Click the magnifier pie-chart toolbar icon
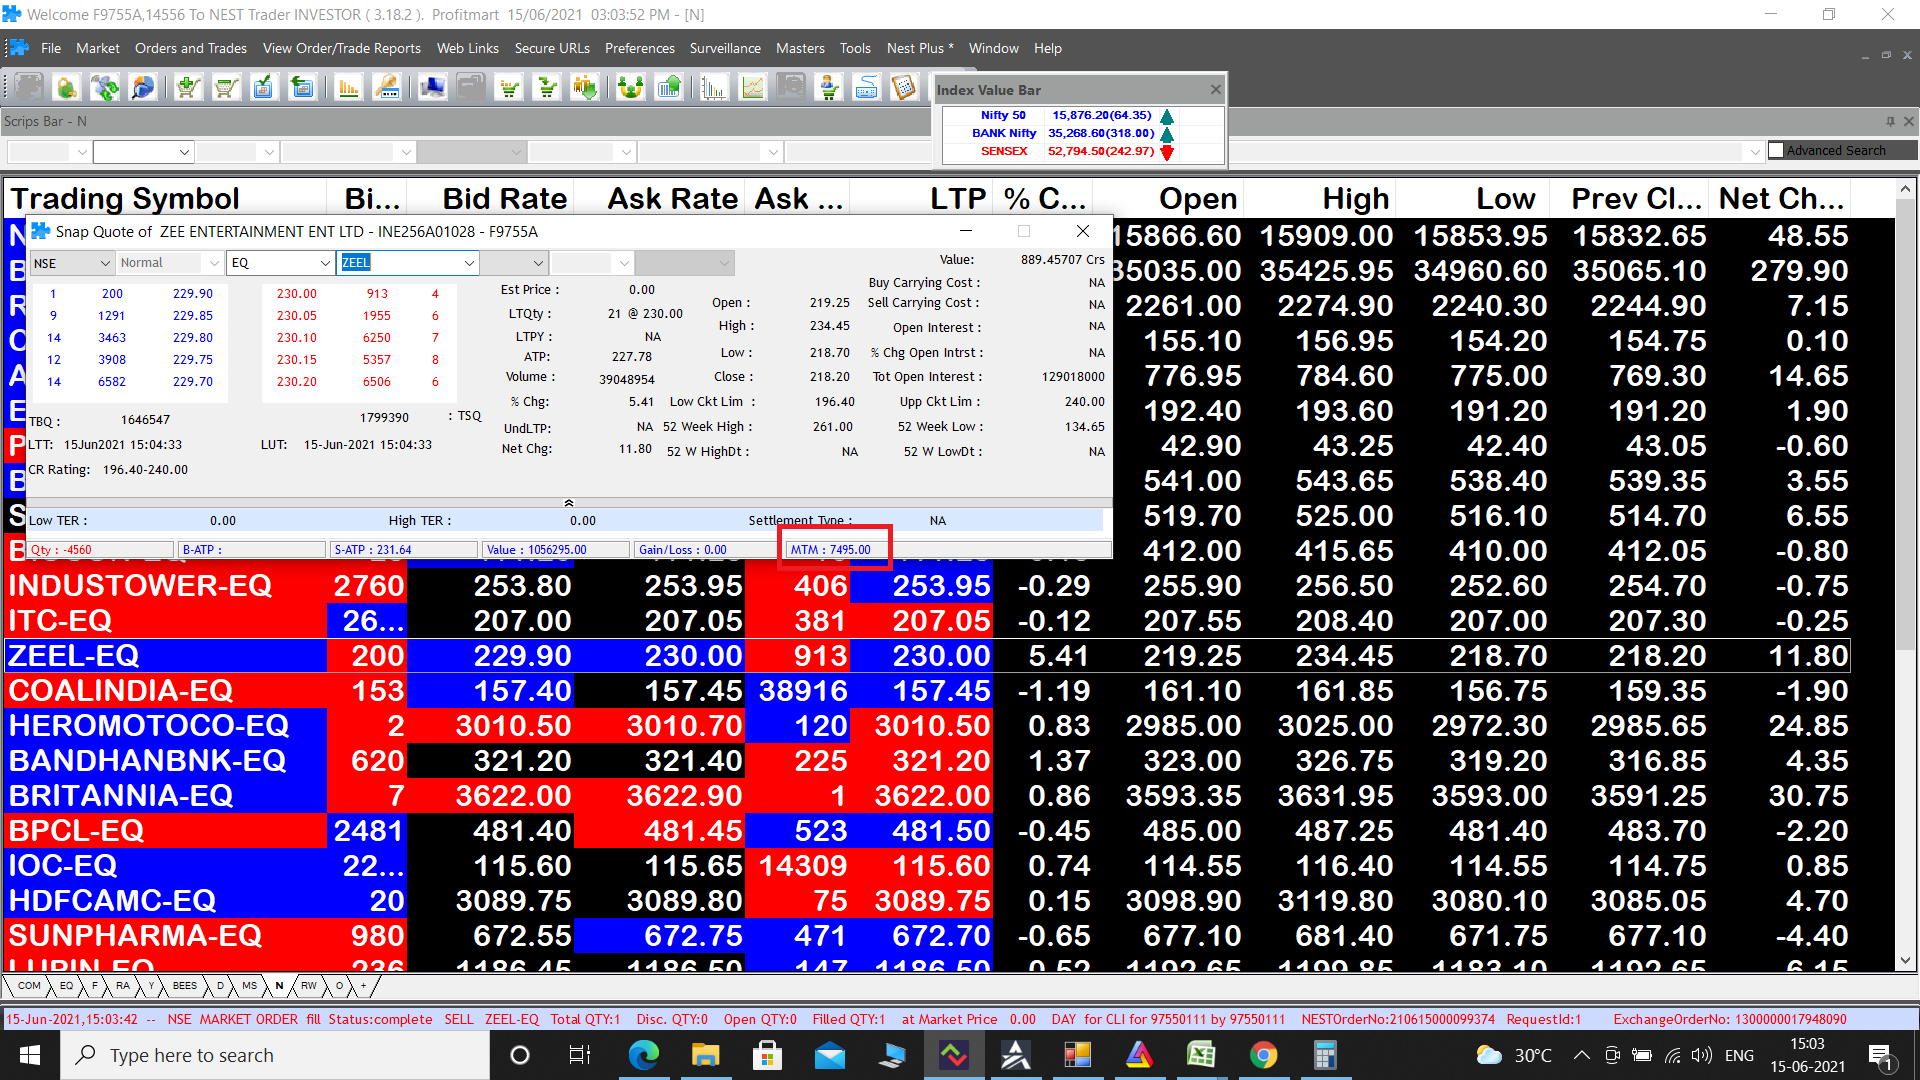The width and height of the screenshot is (1920, 1080). 143,88
